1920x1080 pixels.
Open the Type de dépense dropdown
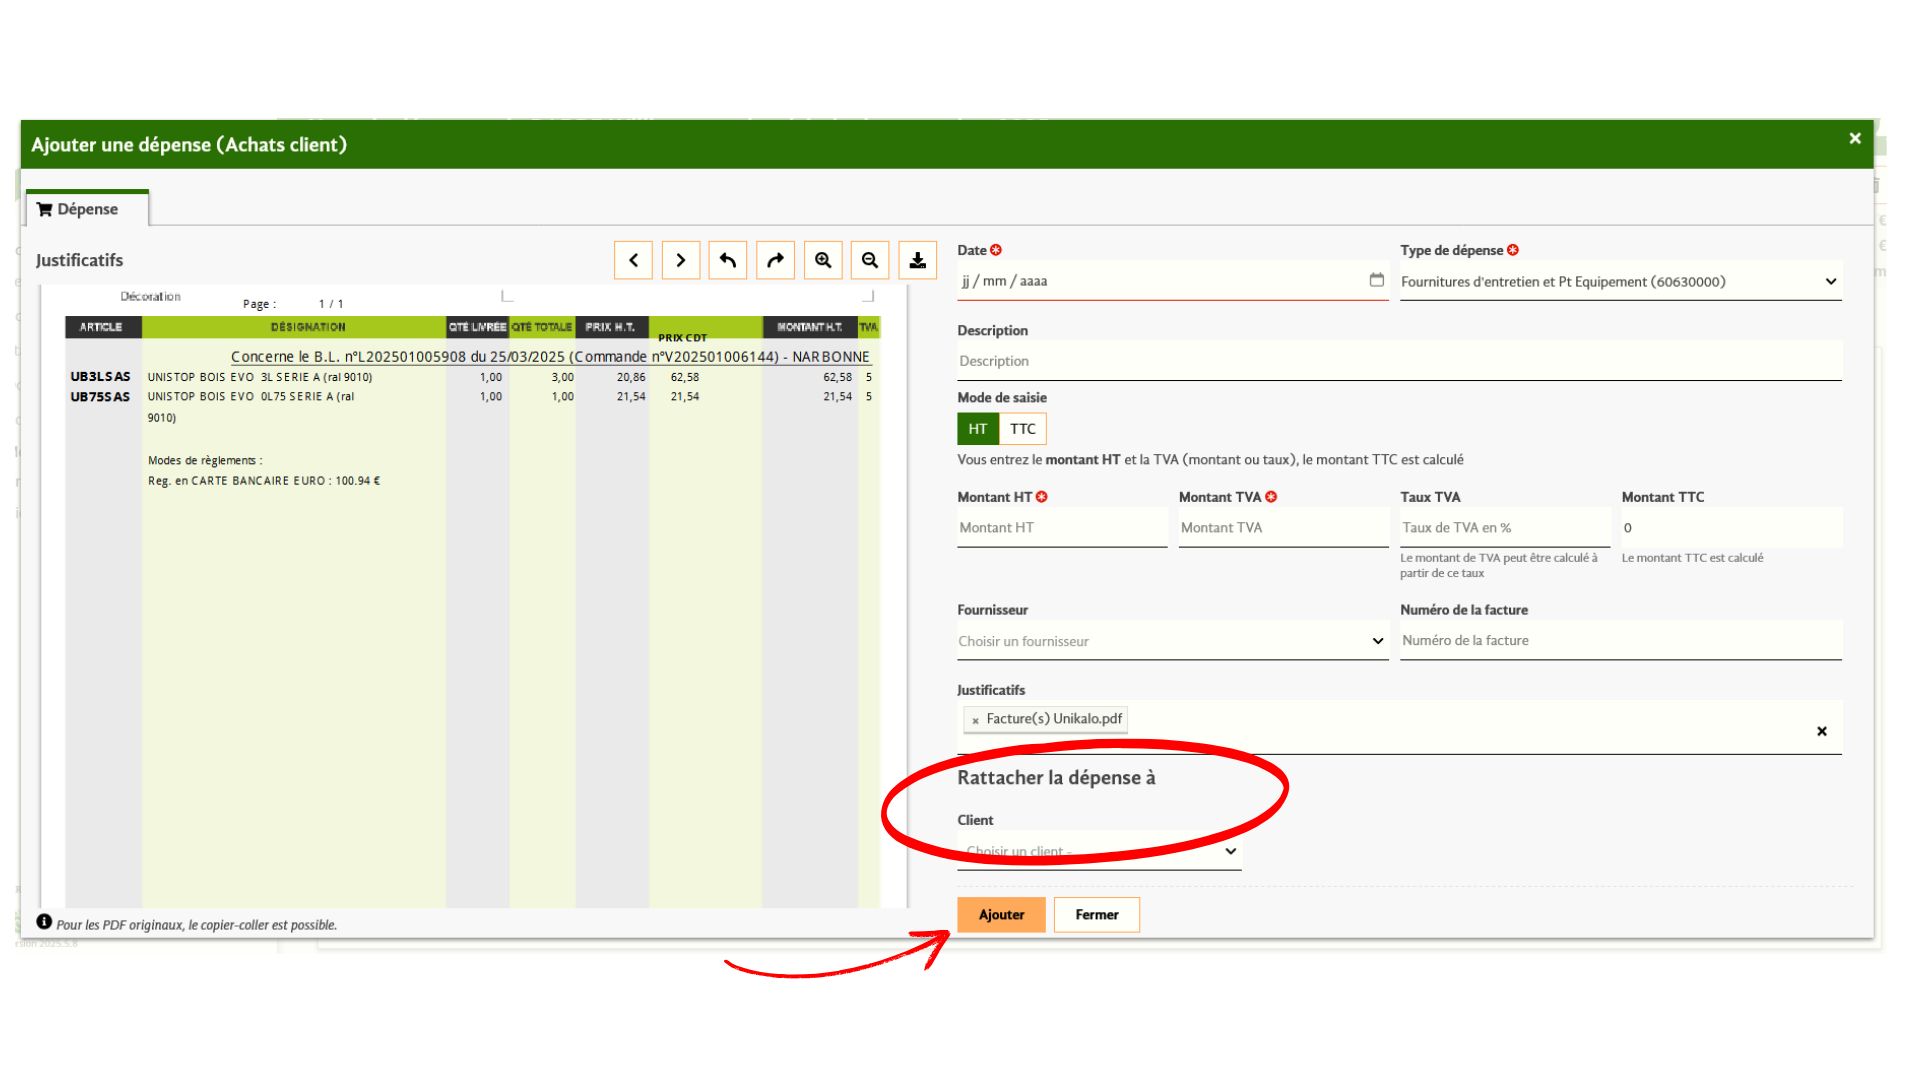point(1620,281)
